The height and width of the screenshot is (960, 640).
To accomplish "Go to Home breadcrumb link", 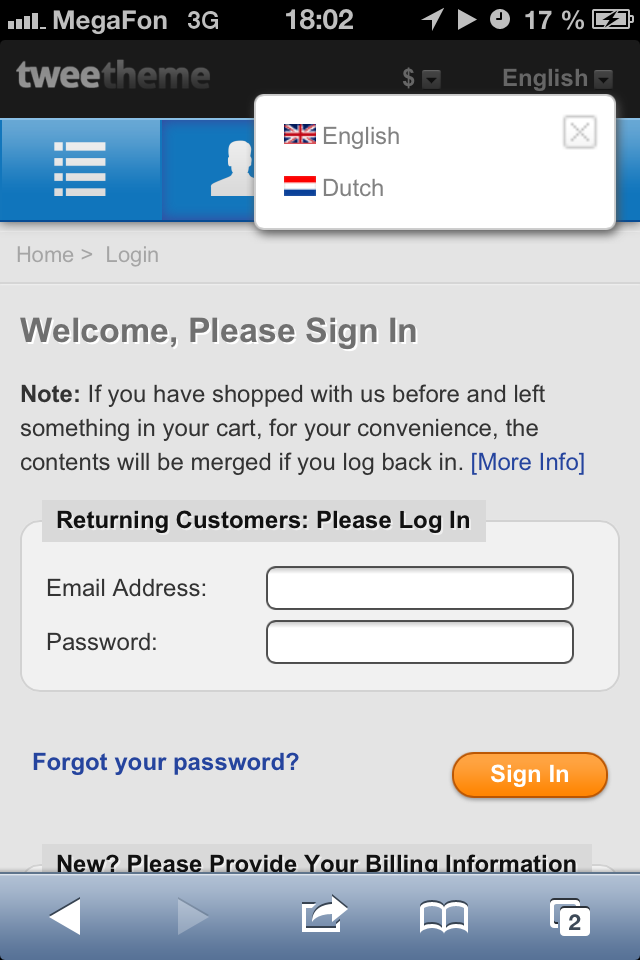I will pyautogui.click(x=45, y=254).
